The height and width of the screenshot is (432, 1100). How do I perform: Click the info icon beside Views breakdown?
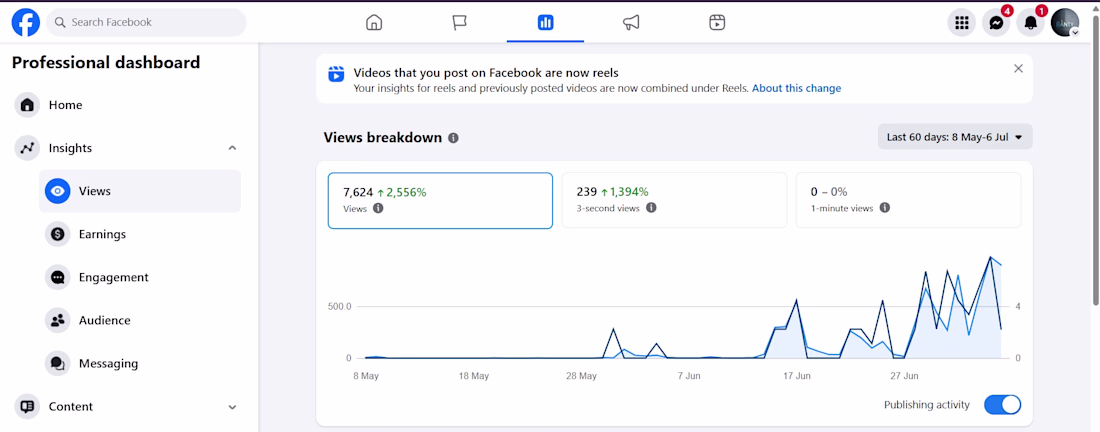point(453,138)
